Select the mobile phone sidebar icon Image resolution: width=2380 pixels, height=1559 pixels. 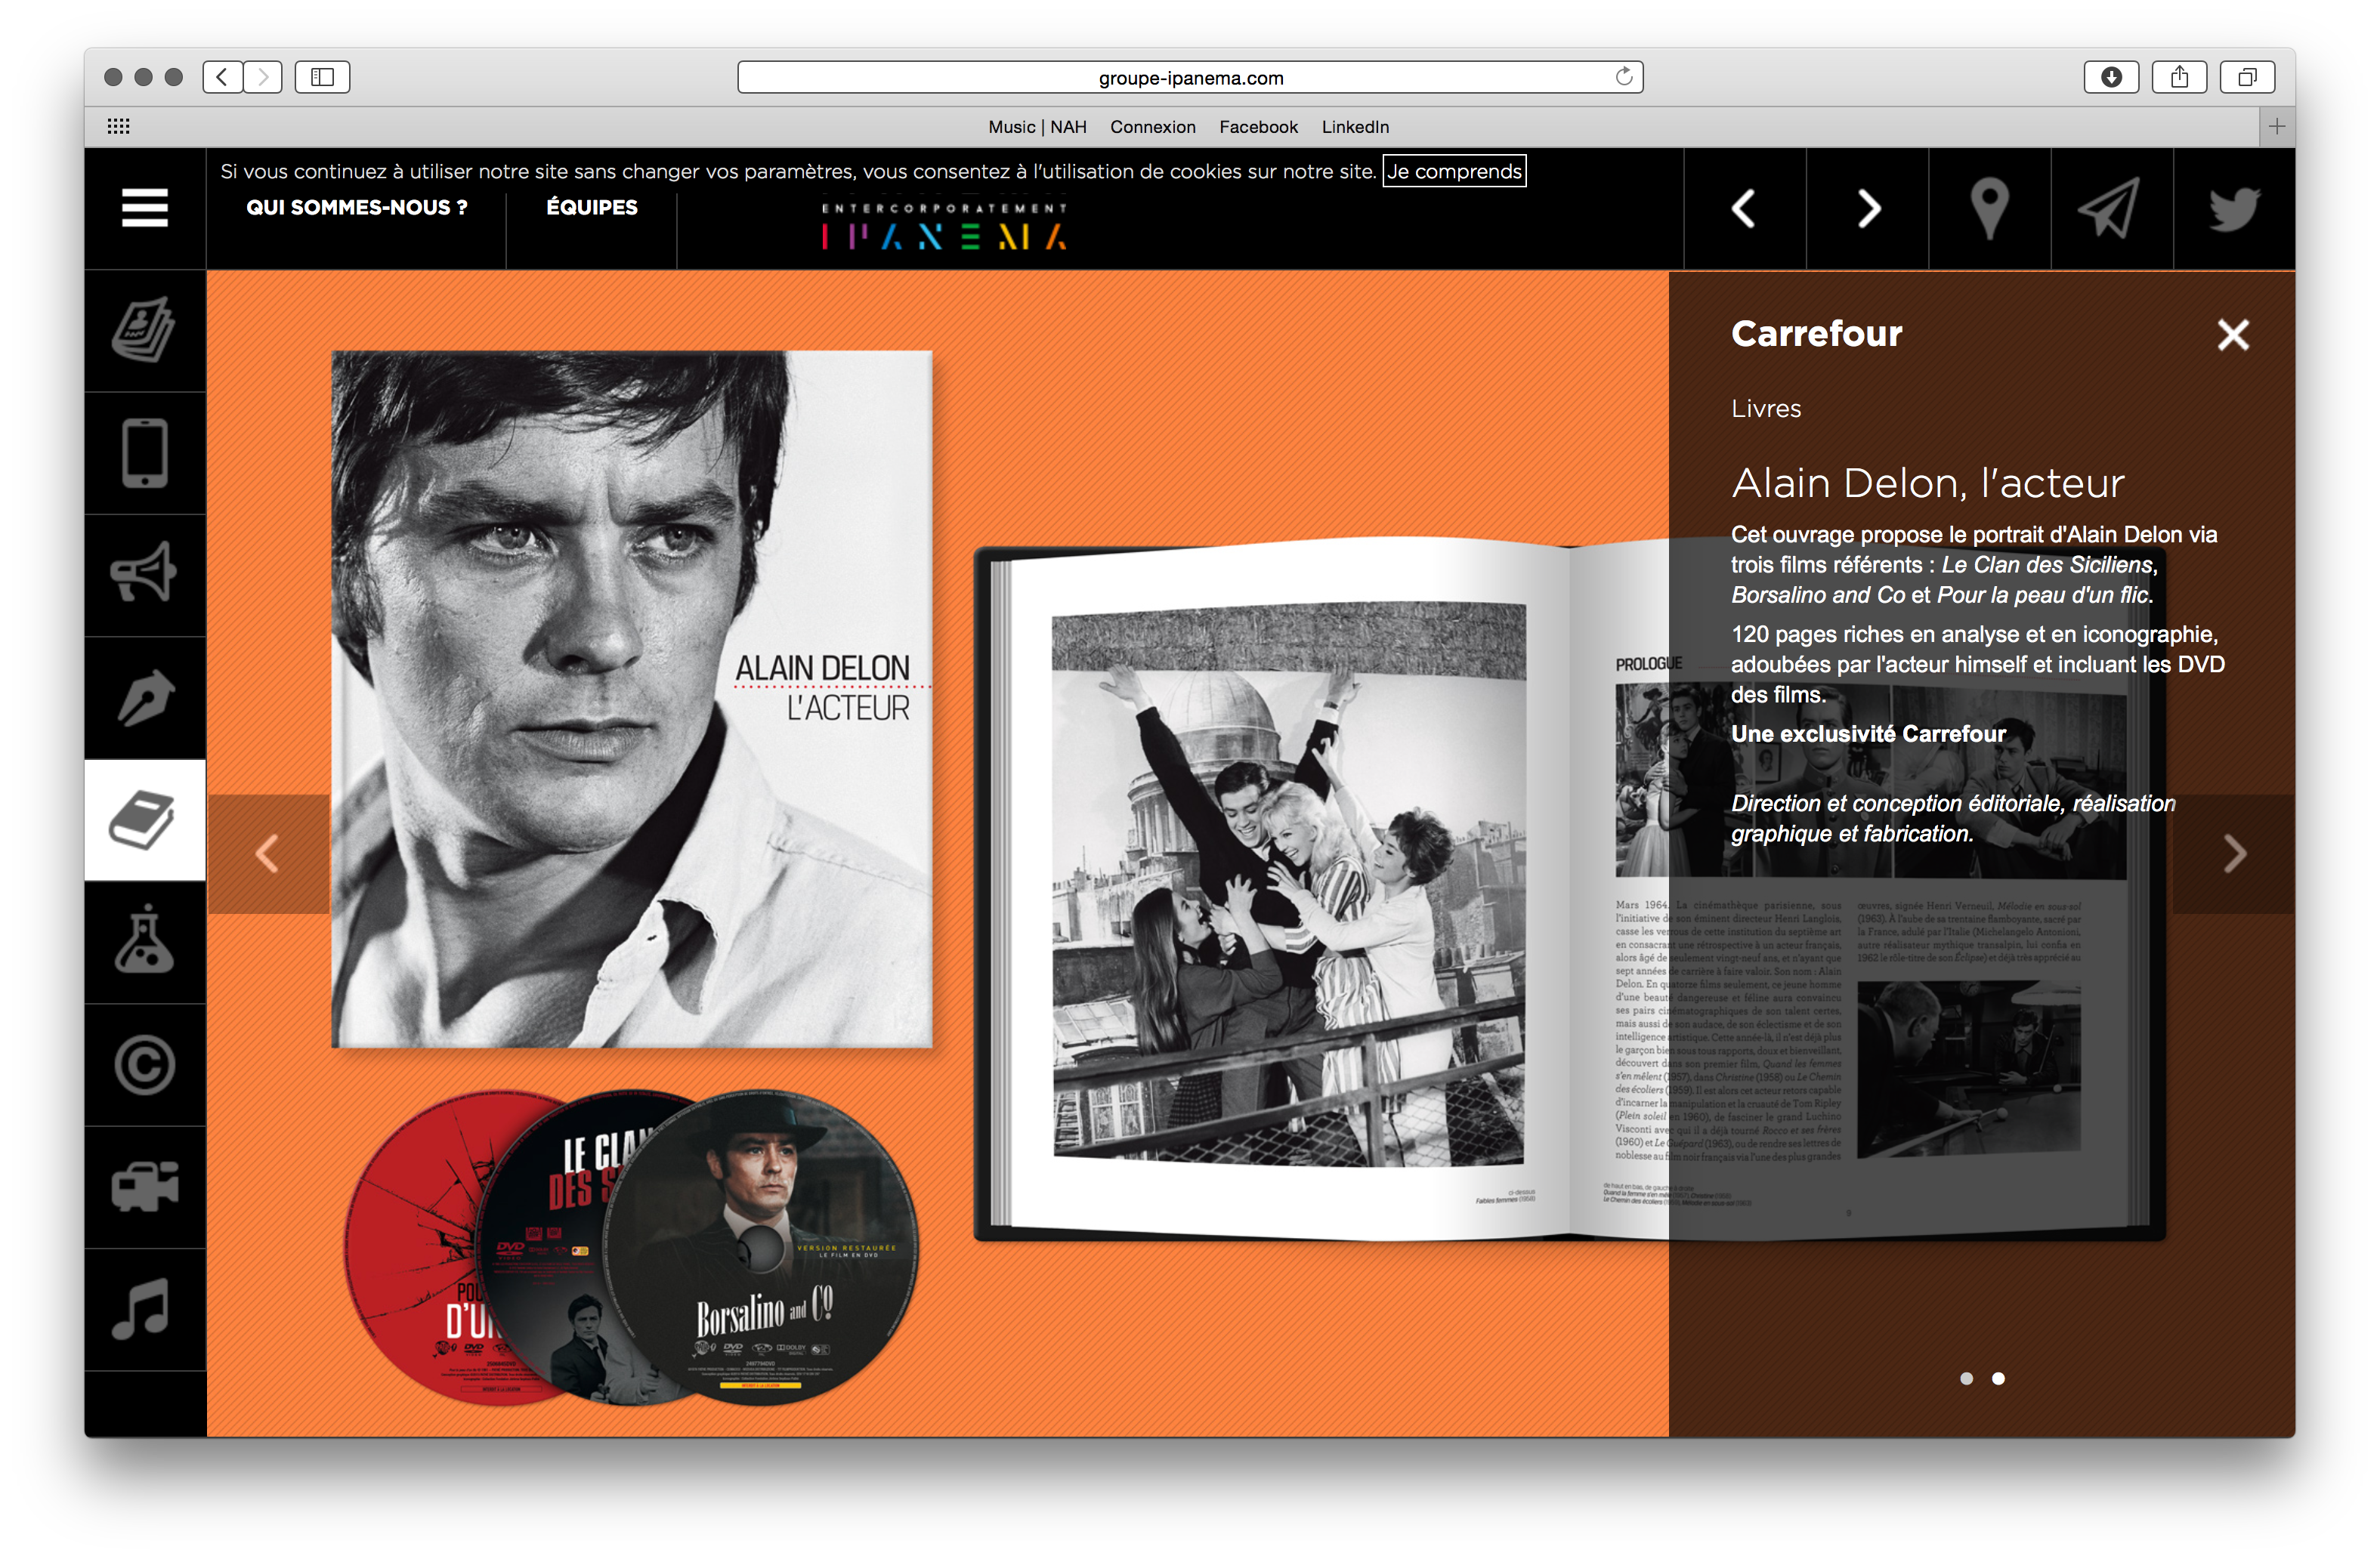144,453
